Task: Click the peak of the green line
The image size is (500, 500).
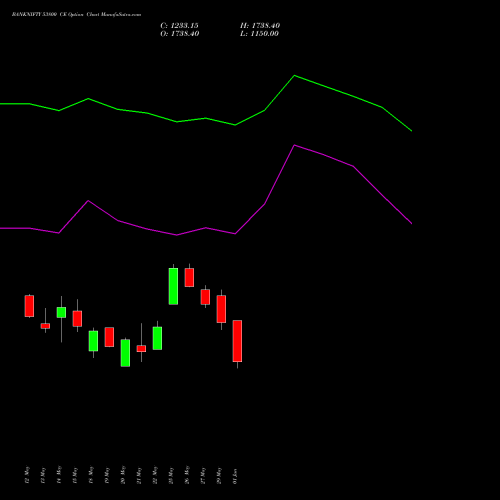Action: [294, 76]
